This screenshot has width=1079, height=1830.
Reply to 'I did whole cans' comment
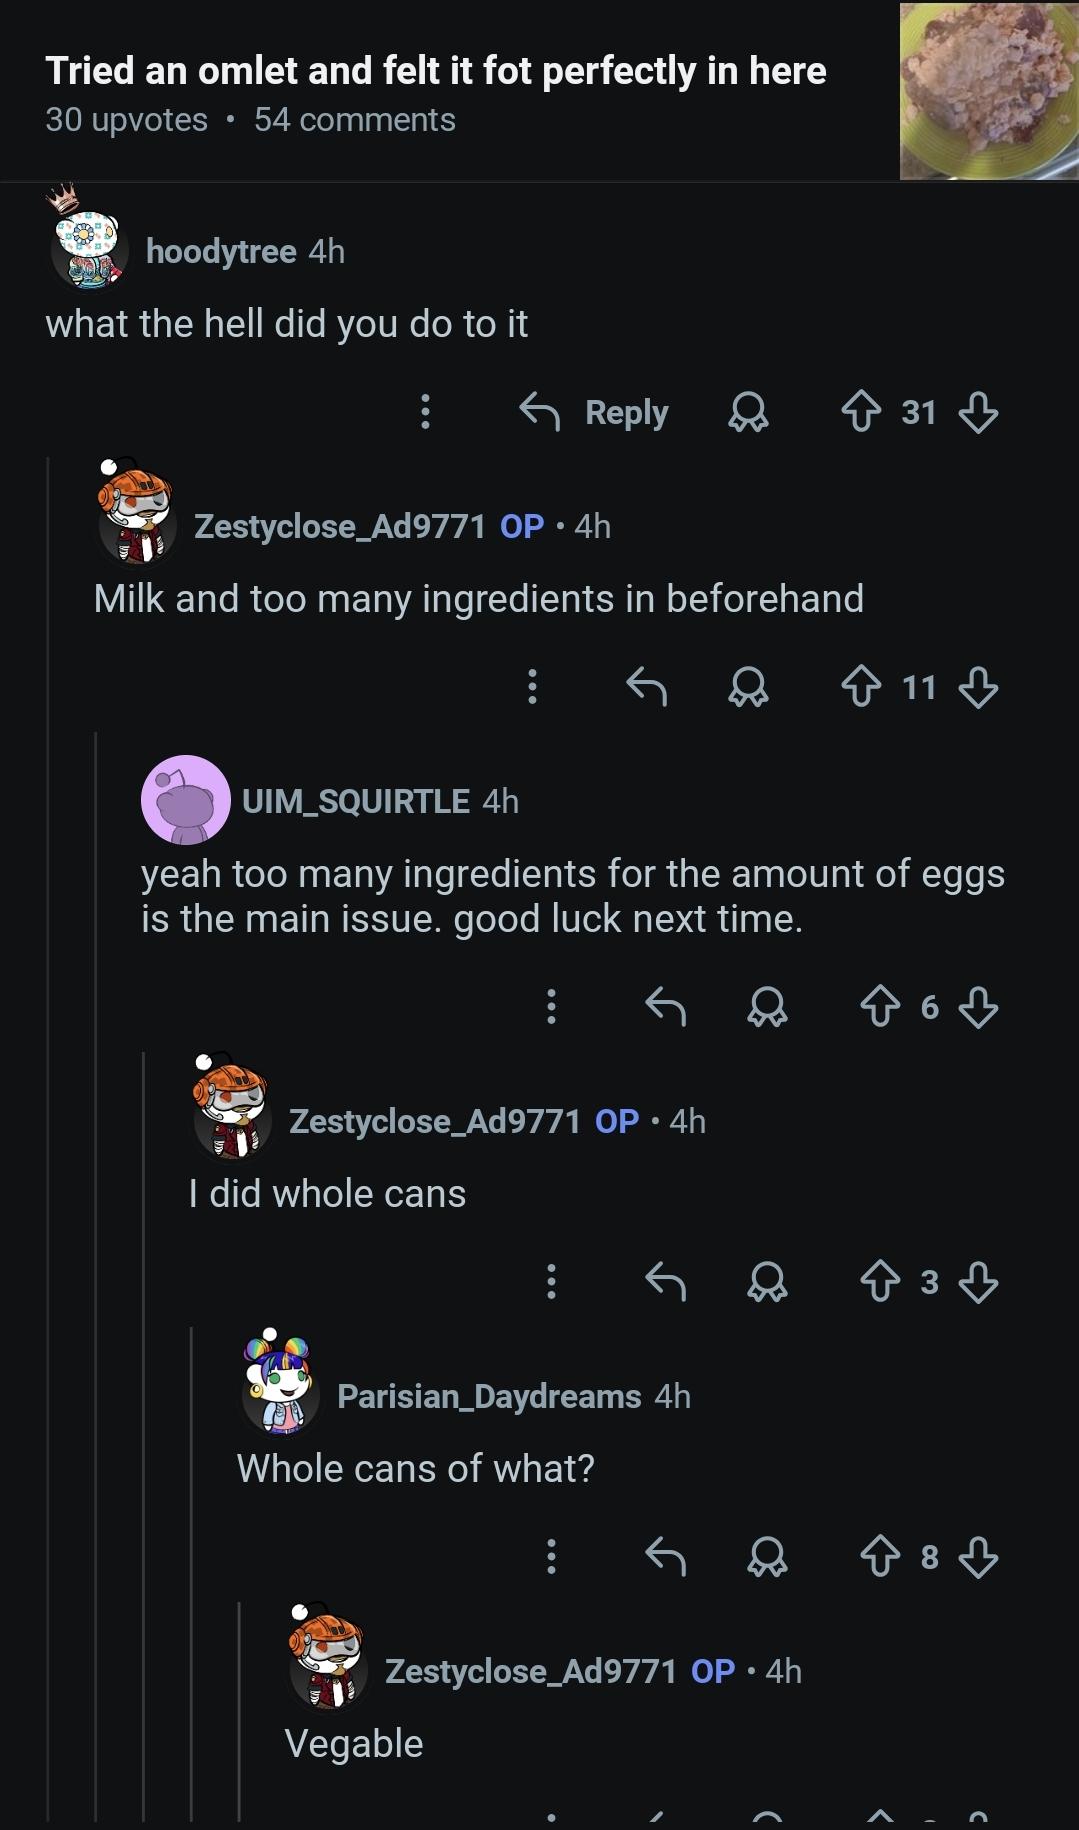(666, 1282)
